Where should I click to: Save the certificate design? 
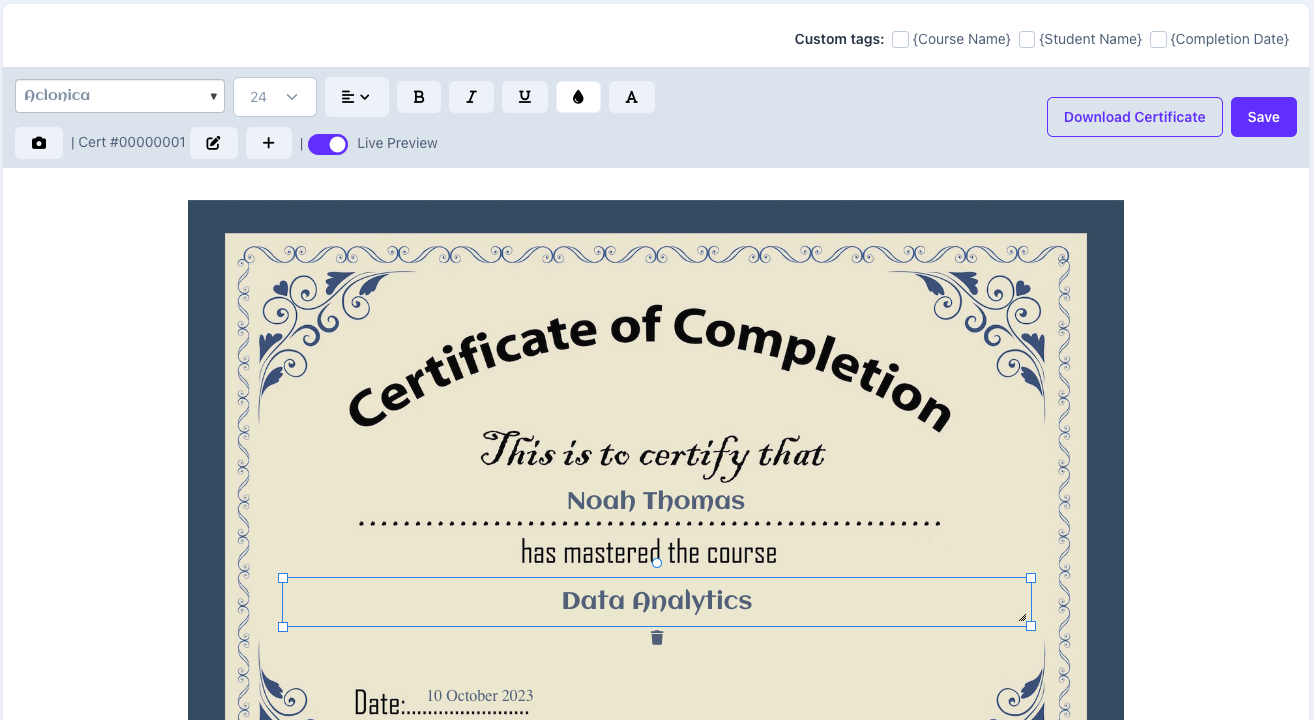coord(1263,117)
